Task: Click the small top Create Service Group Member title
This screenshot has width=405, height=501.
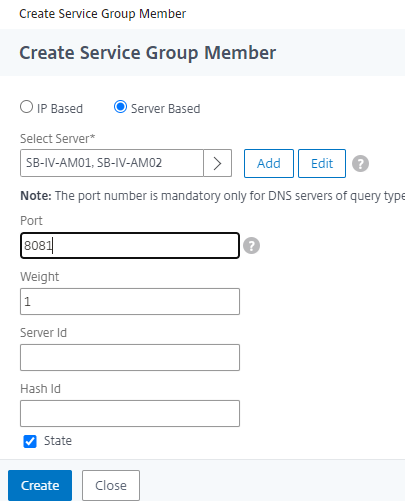Action: point(103,14)
